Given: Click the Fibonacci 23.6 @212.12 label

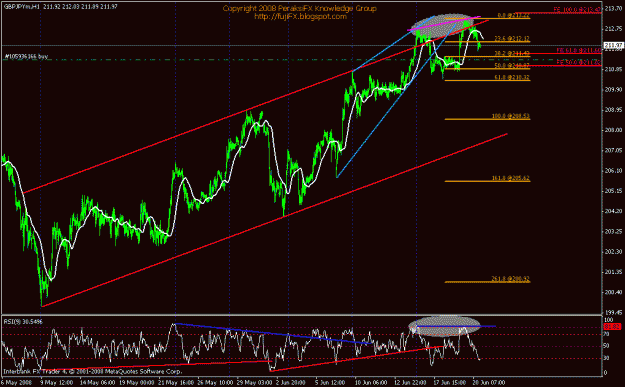Looking at the screenshot, I should point(512,39).
